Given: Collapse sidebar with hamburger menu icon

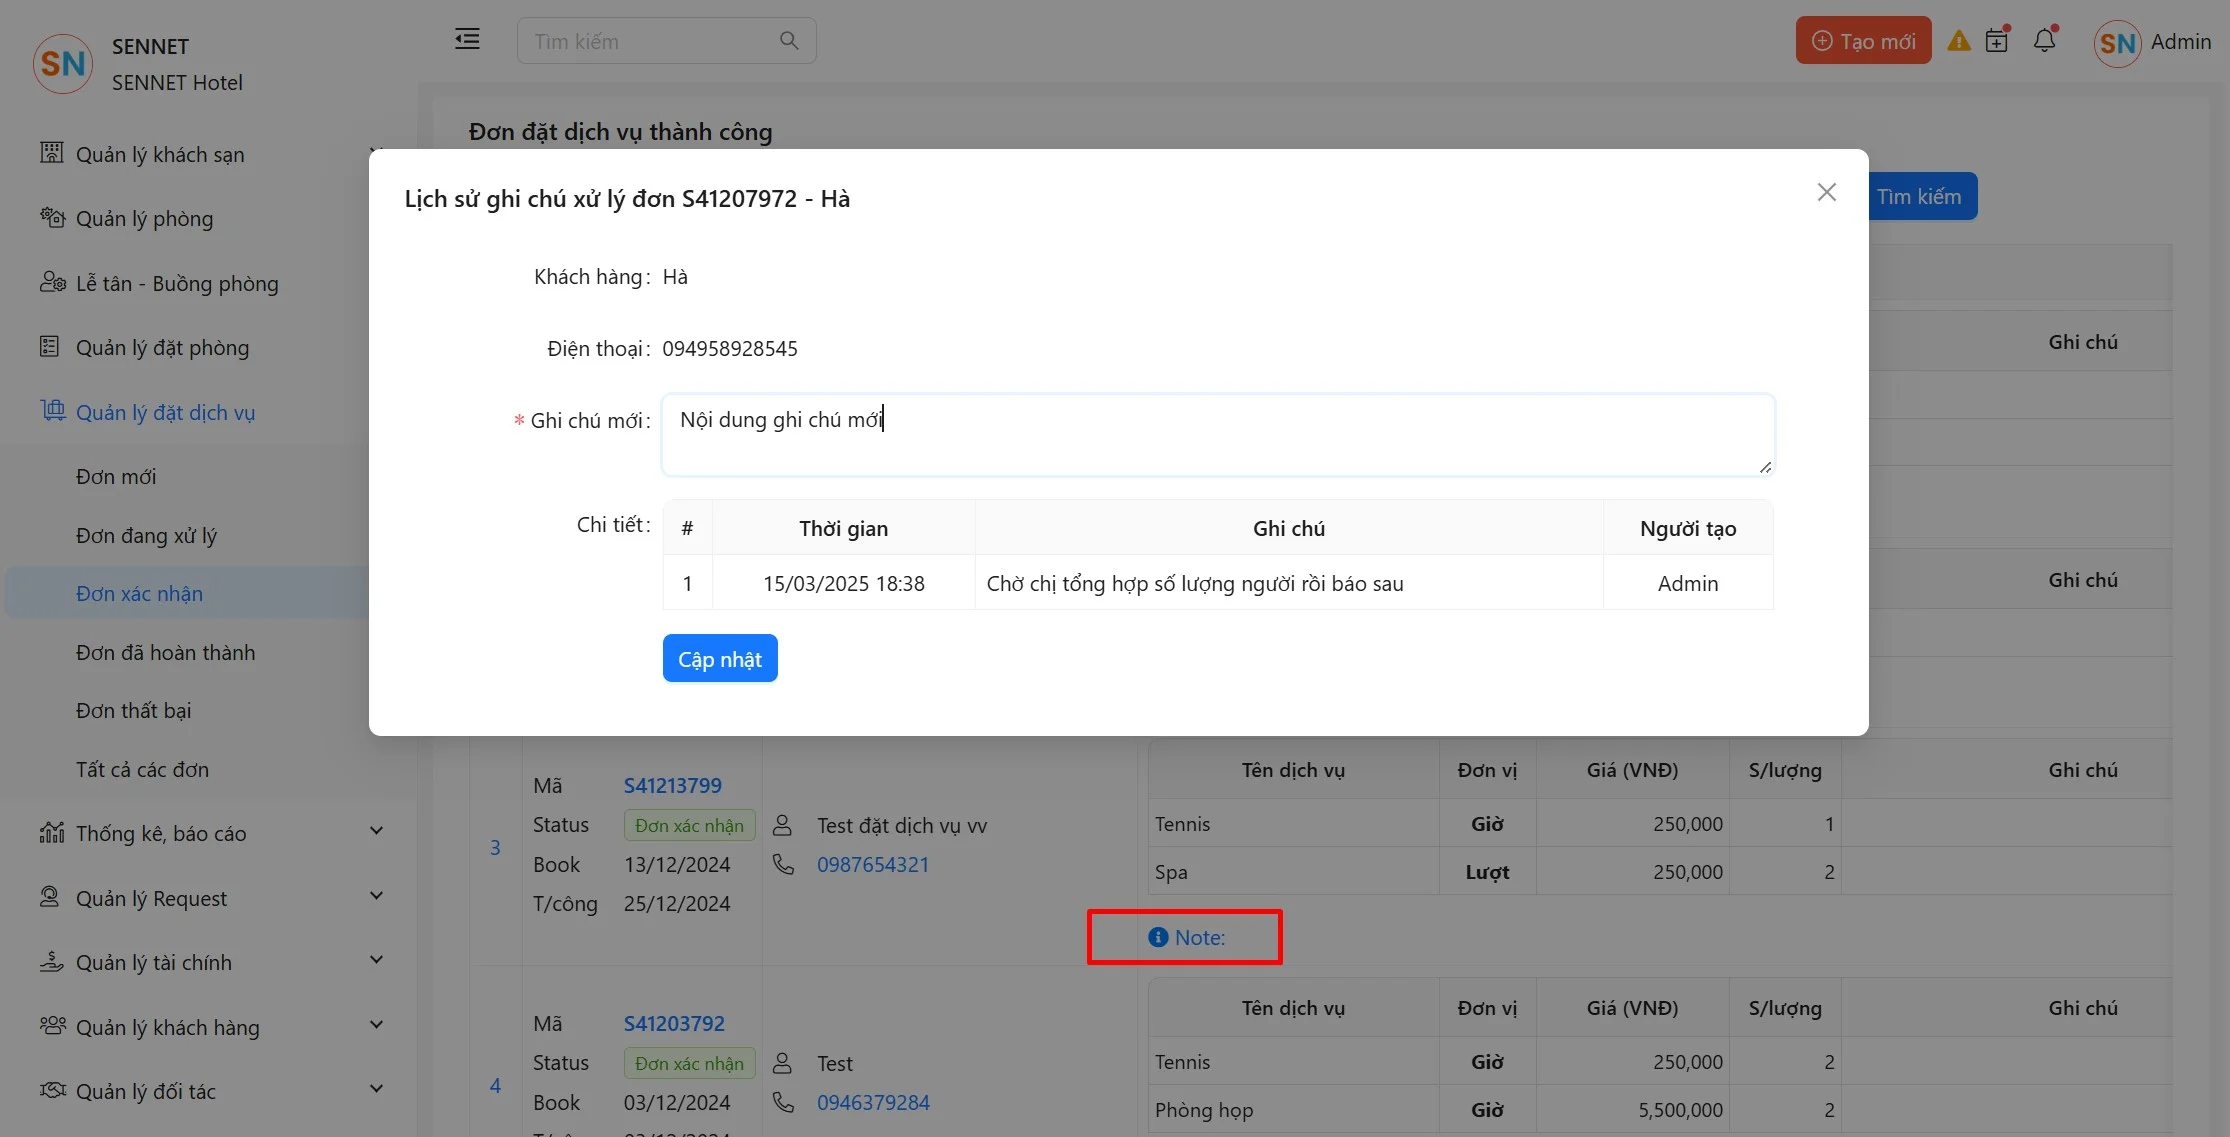Looking at the screenshot, I should tap(467, 40).
